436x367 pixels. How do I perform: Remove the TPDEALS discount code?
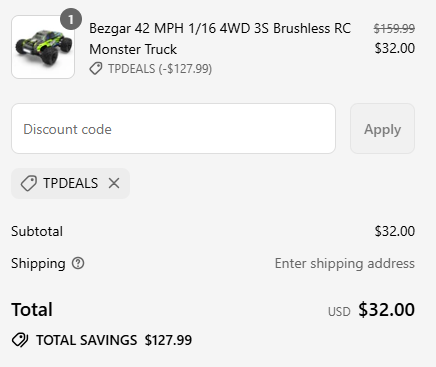114,183
